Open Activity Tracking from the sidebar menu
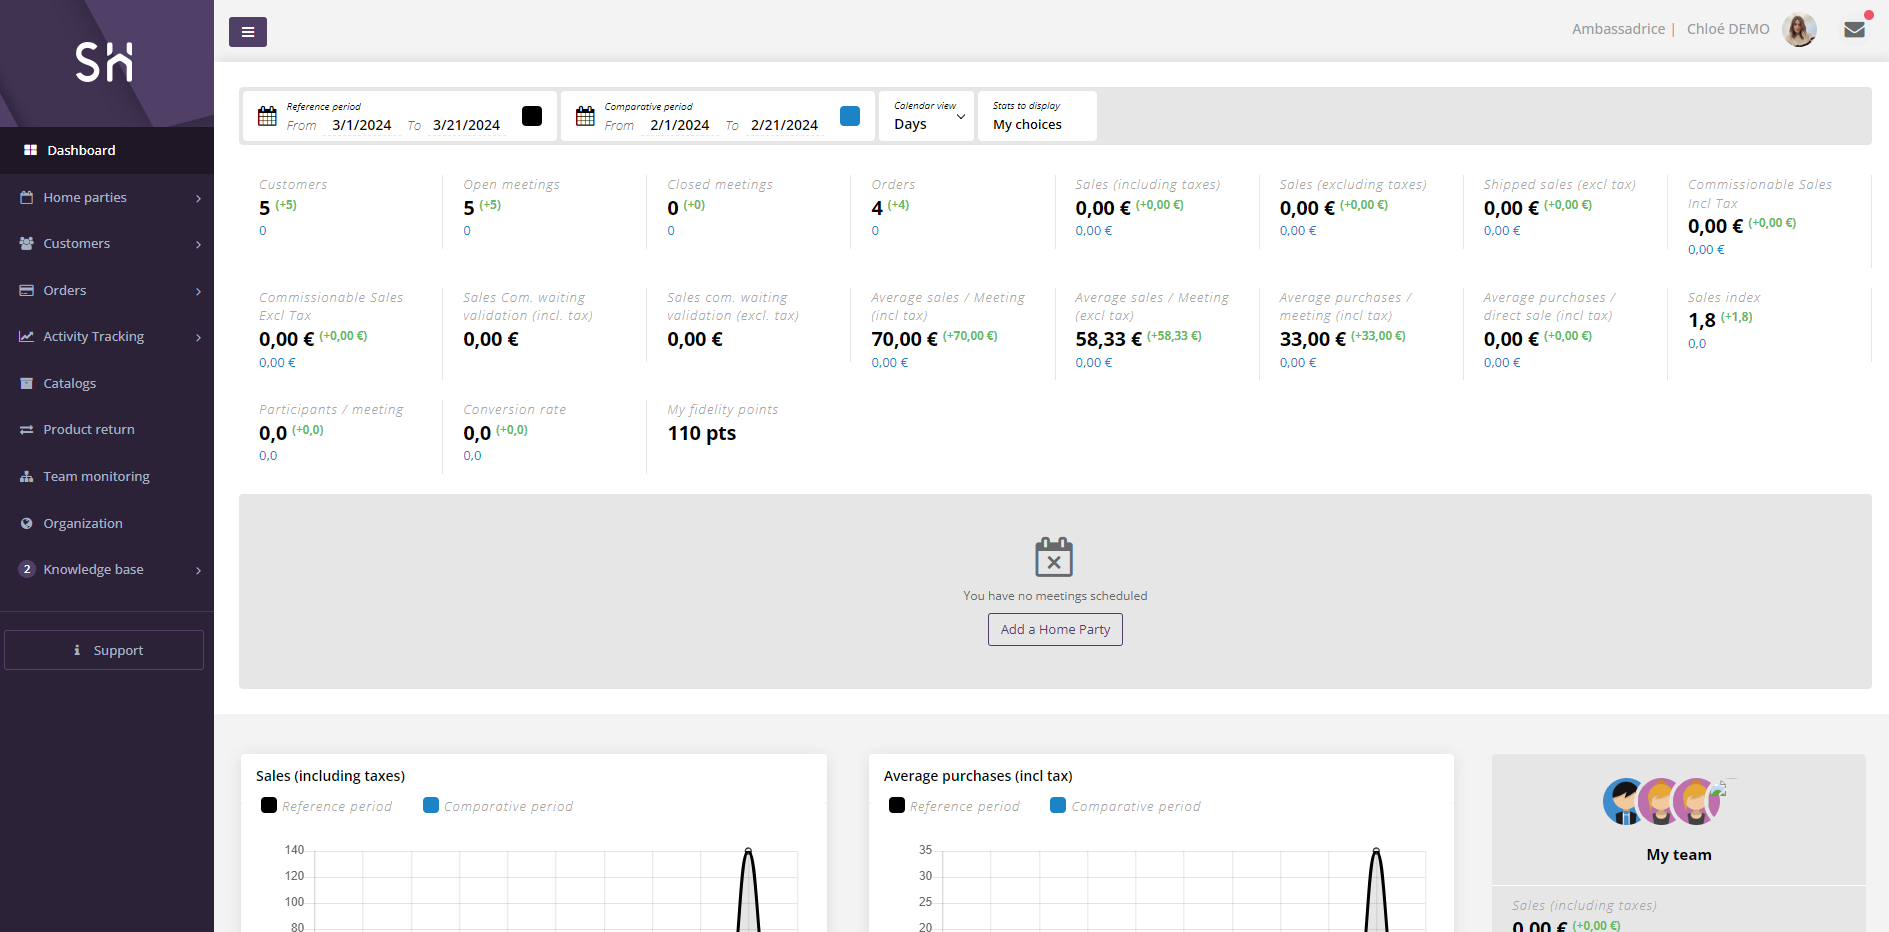This screenshot has height=932, width=1889. (x=93, y=336)
